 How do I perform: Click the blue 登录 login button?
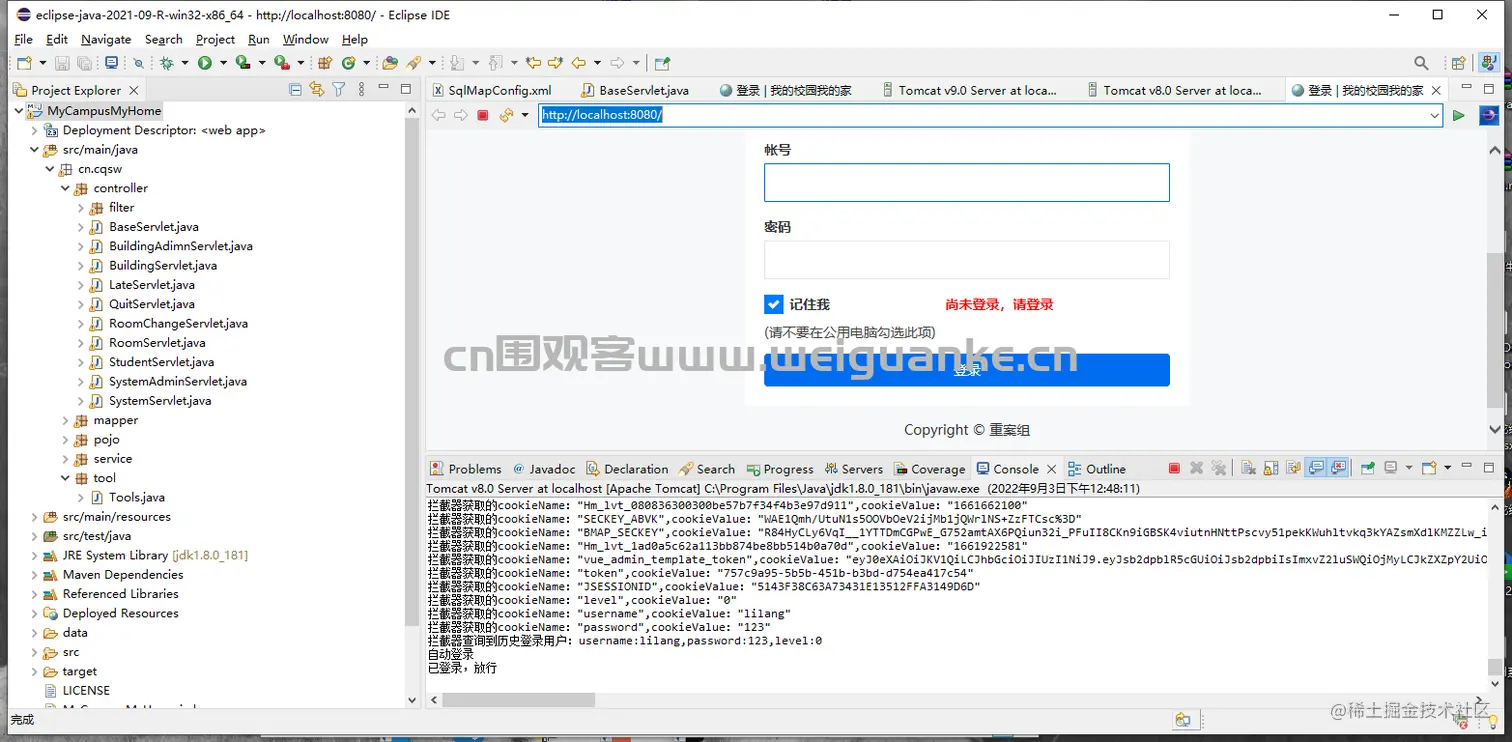[x=966, y=370]
